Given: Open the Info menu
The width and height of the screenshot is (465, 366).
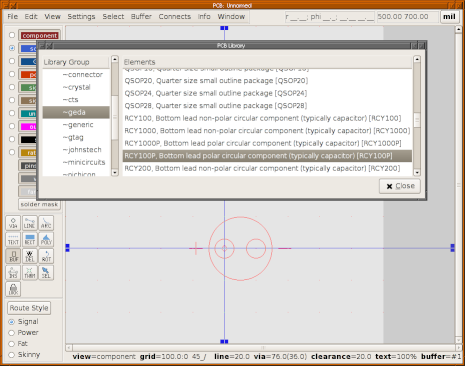Looking at the screenshot, I should tap(204, 16).
